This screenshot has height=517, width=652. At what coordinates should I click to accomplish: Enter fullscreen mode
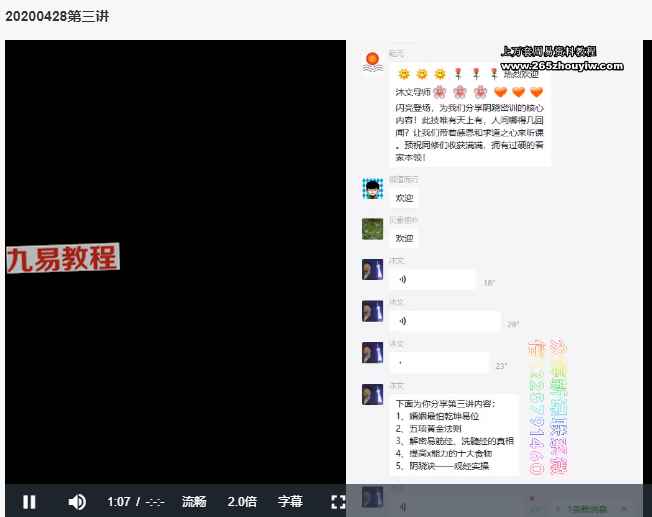pos(338,501)
